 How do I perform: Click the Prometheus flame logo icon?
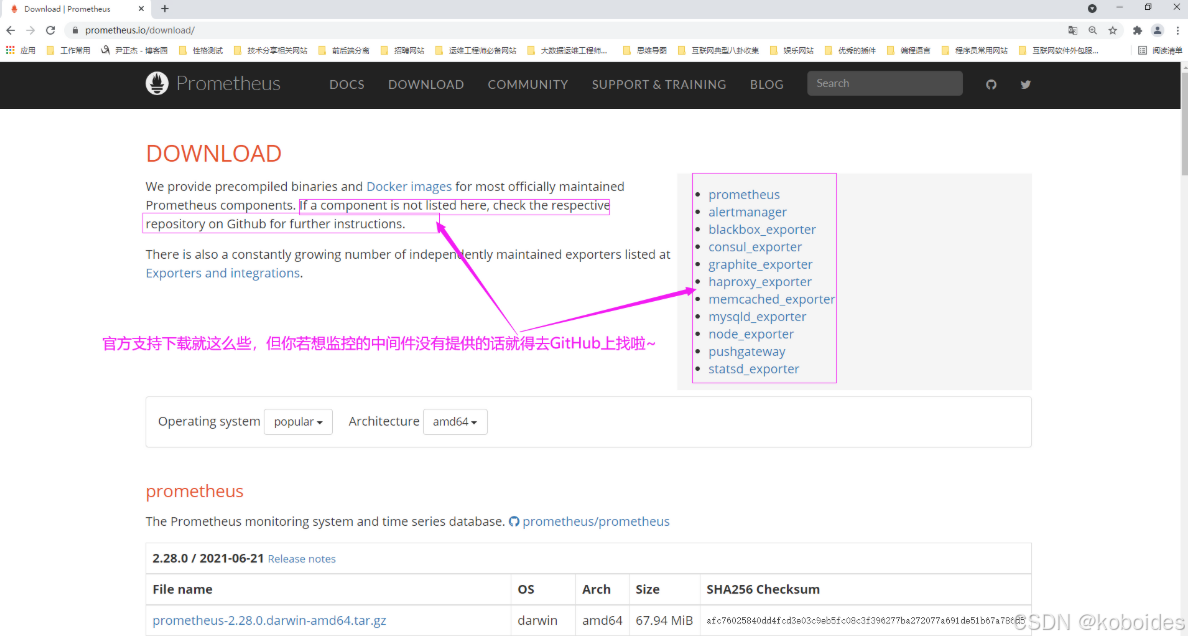157,83
